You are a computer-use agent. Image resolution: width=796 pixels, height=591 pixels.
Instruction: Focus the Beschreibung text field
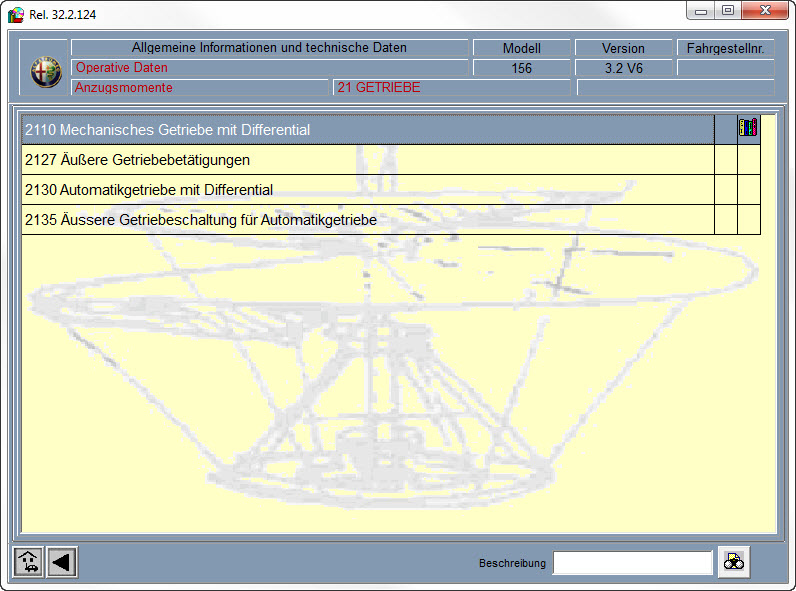632,563
